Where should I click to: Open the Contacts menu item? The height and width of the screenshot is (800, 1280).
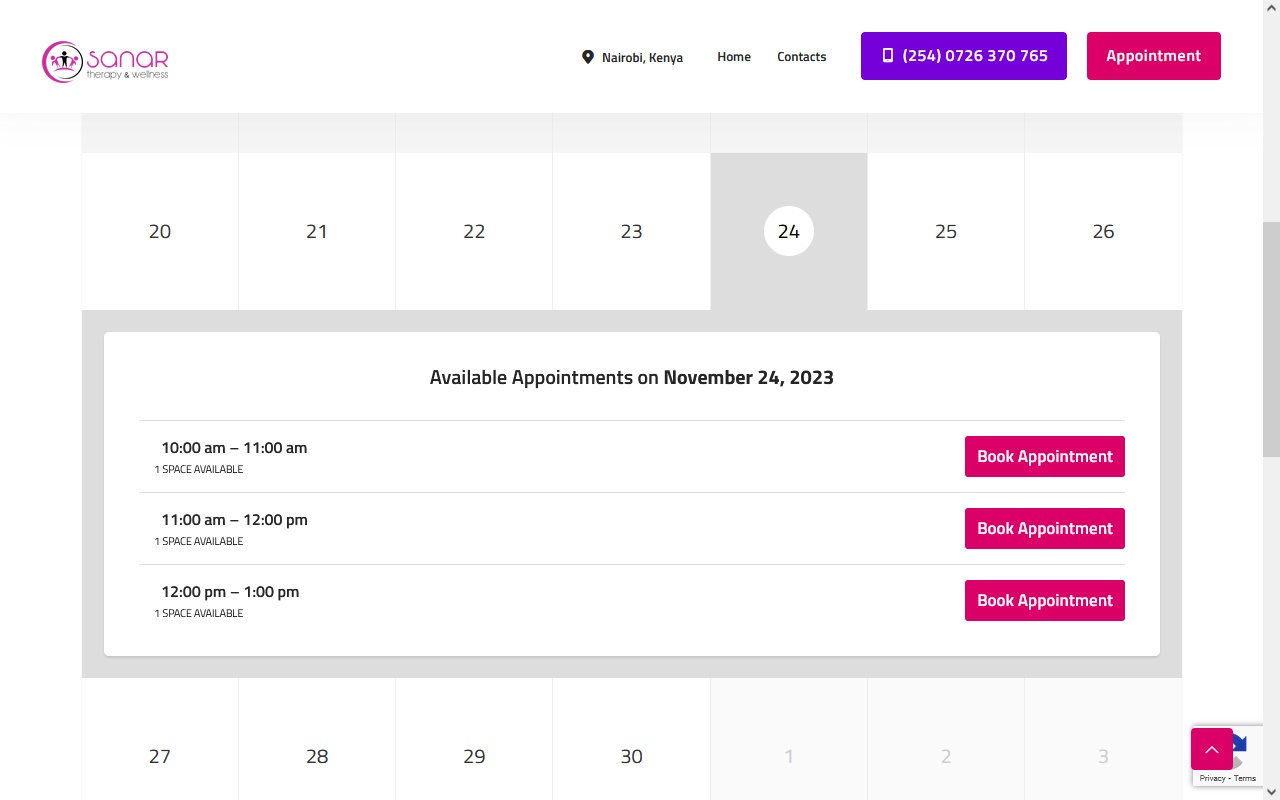point(802,57)
